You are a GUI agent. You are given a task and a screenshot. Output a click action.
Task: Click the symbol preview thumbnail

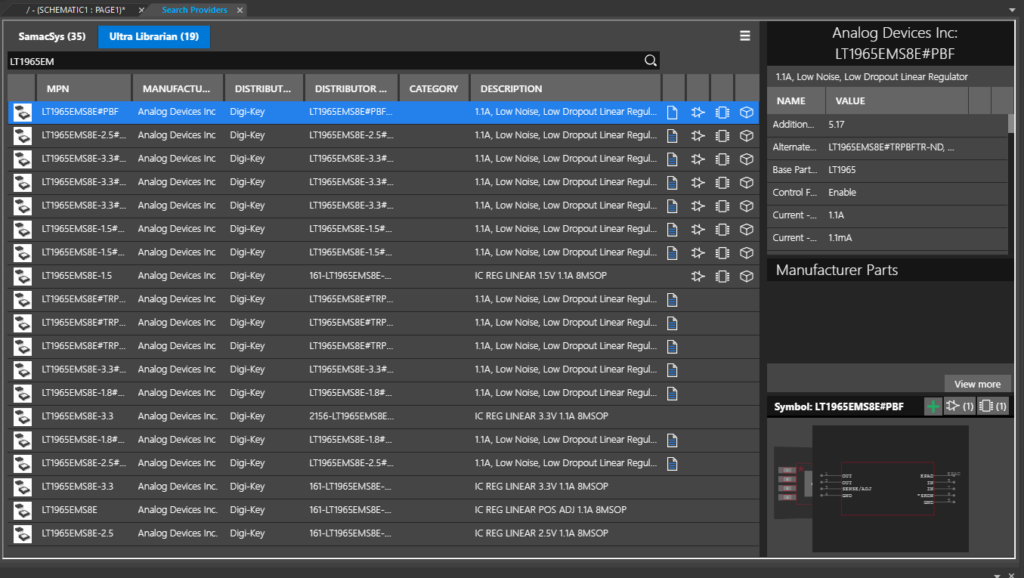pos(890,489)
